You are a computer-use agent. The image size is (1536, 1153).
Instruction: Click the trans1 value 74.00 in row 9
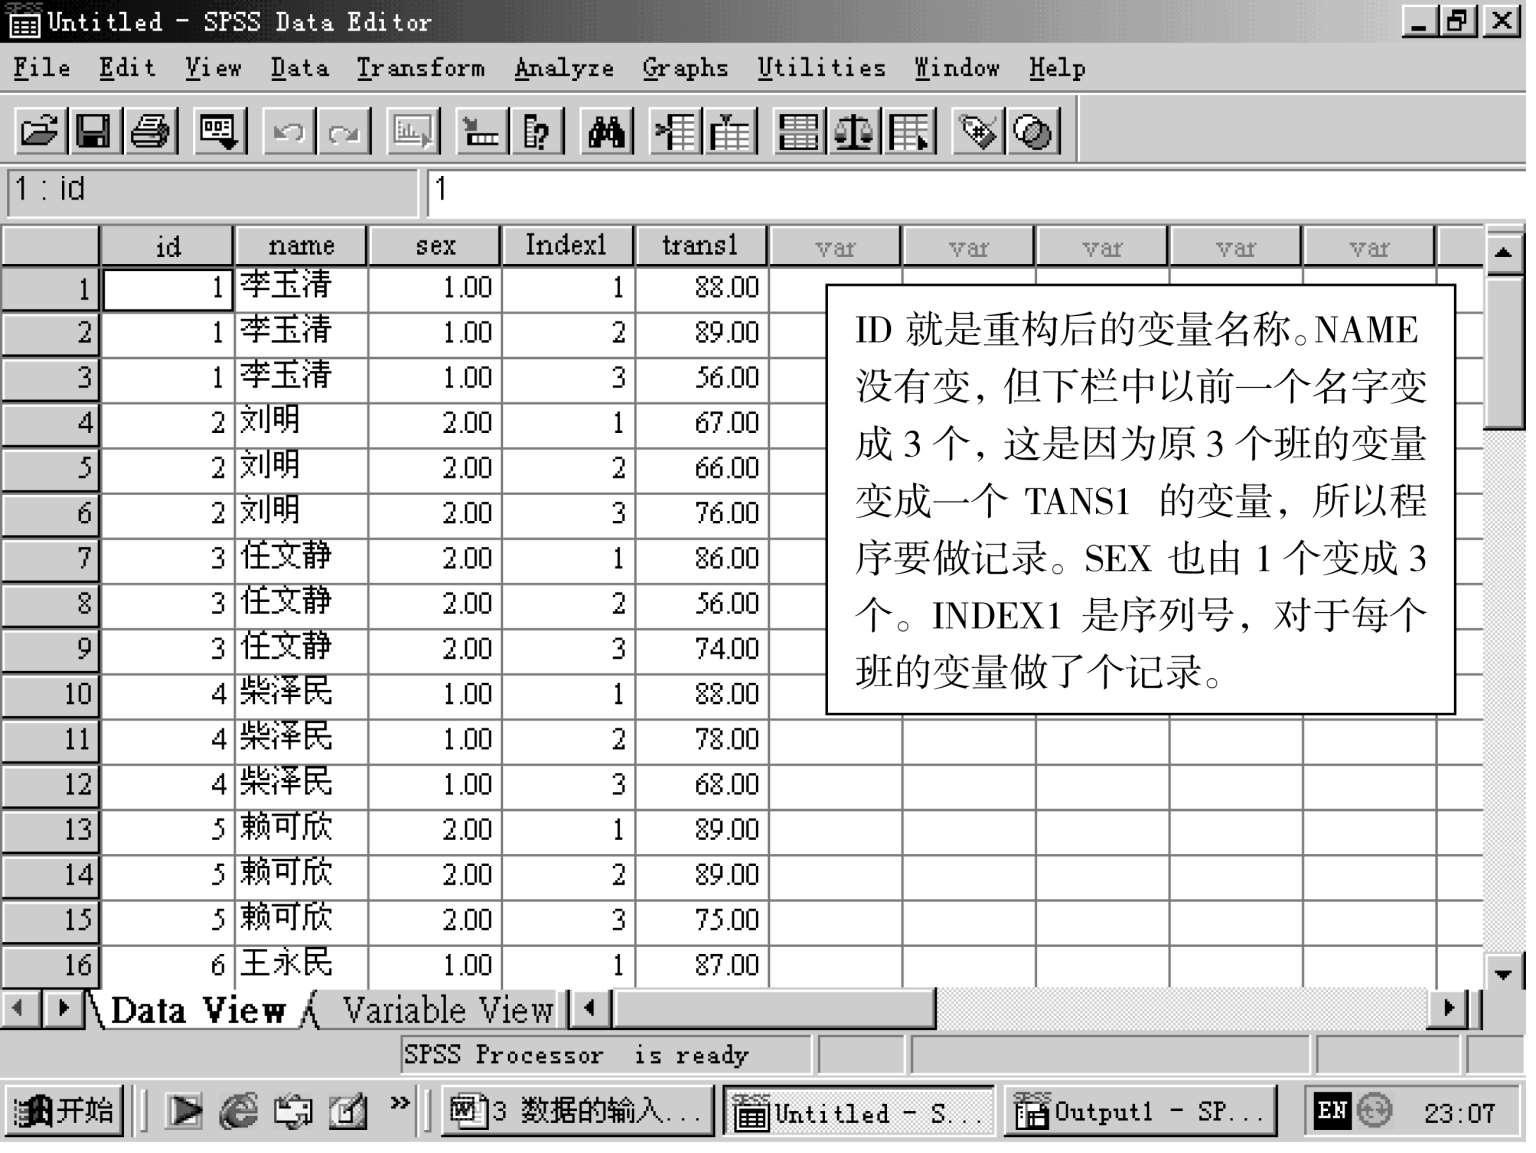[701, 649]
